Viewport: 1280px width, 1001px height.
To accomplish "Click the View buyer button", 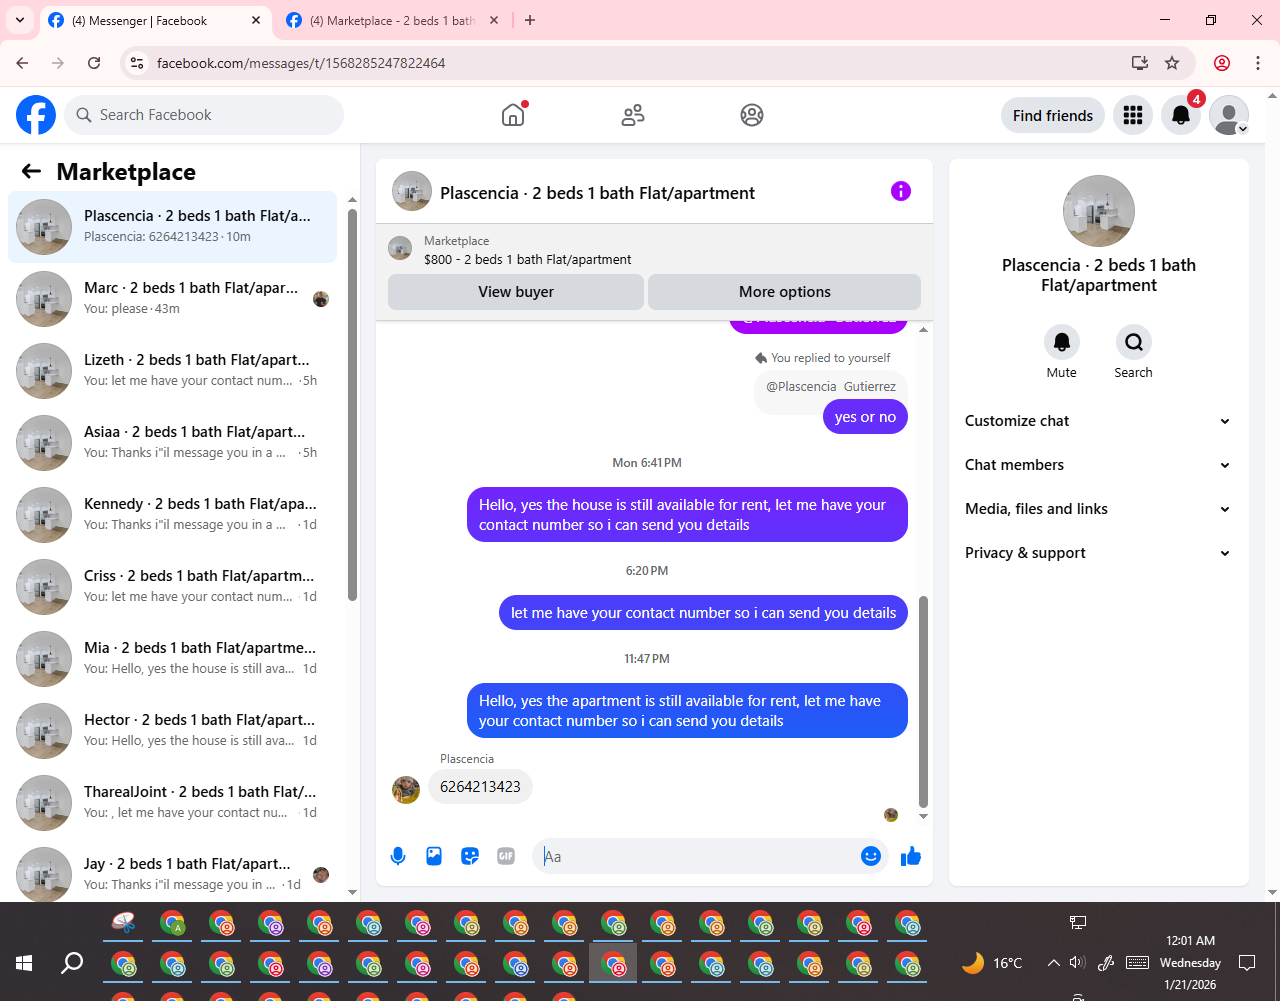I will pyautogui.click(x=516, y=292).
